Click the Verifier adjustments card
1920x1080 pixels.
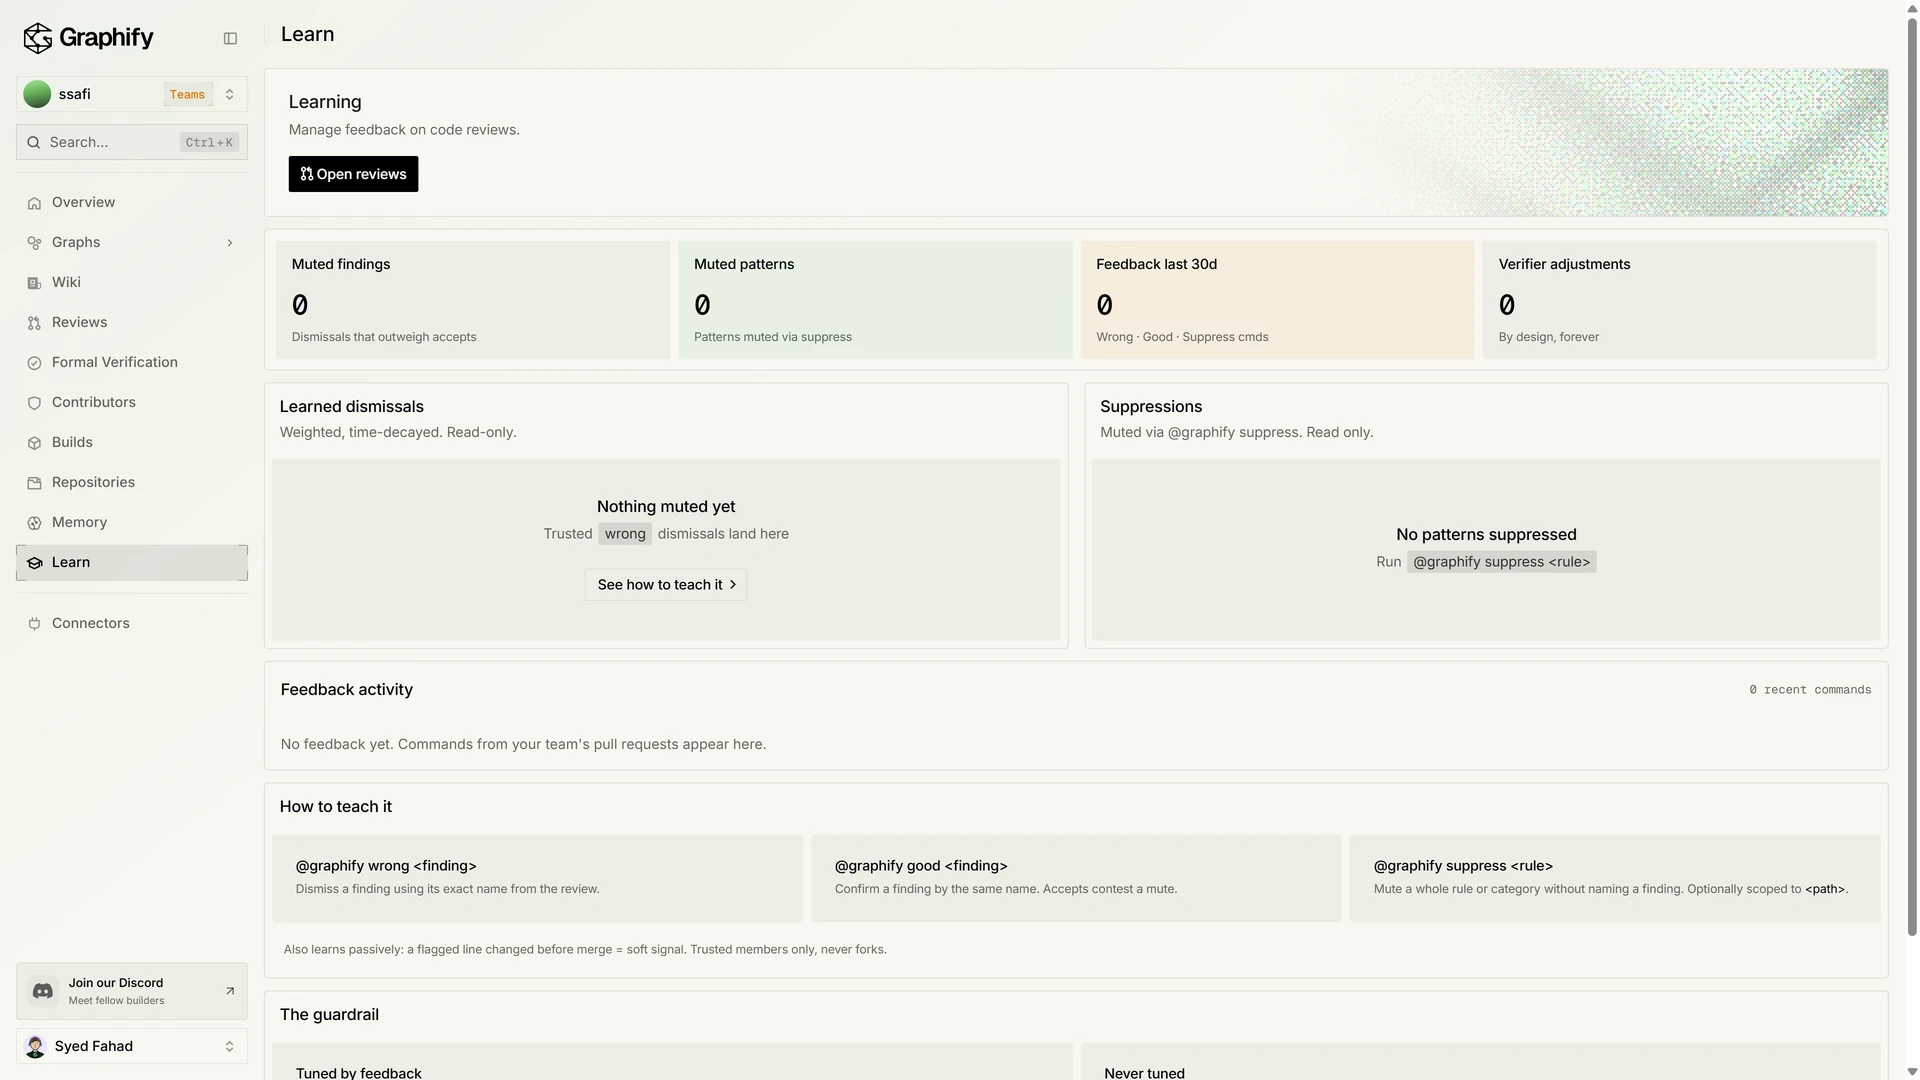(1679, 300)
